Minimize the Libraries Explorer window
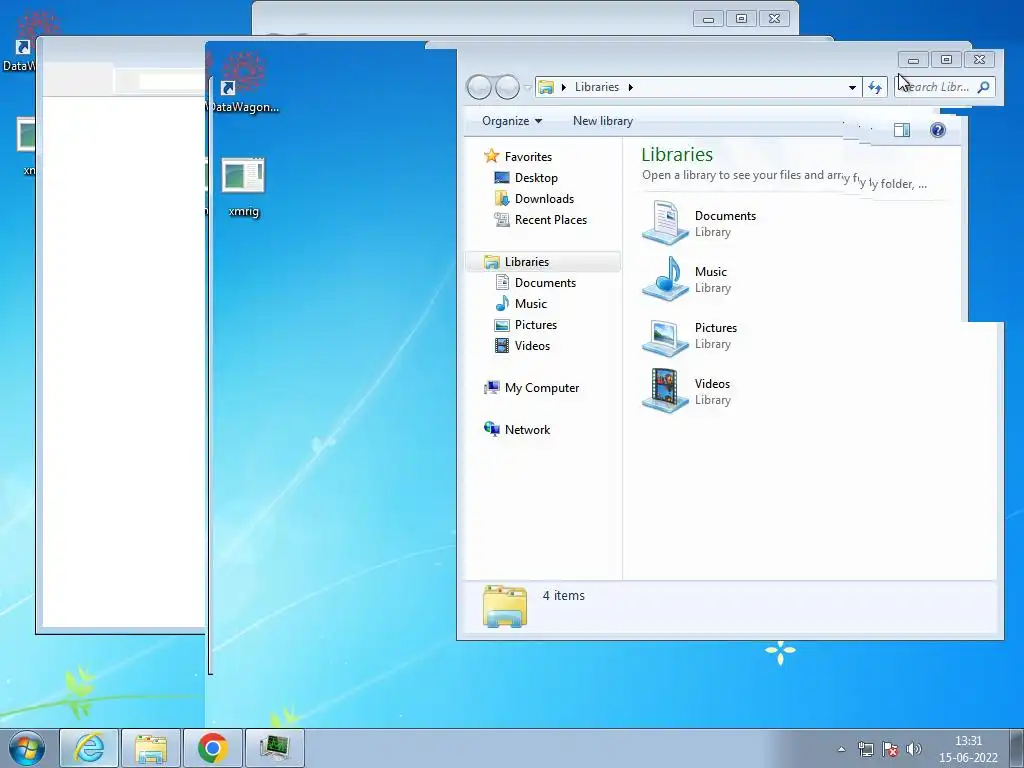1024x768 pixels. tap(914, 60)
